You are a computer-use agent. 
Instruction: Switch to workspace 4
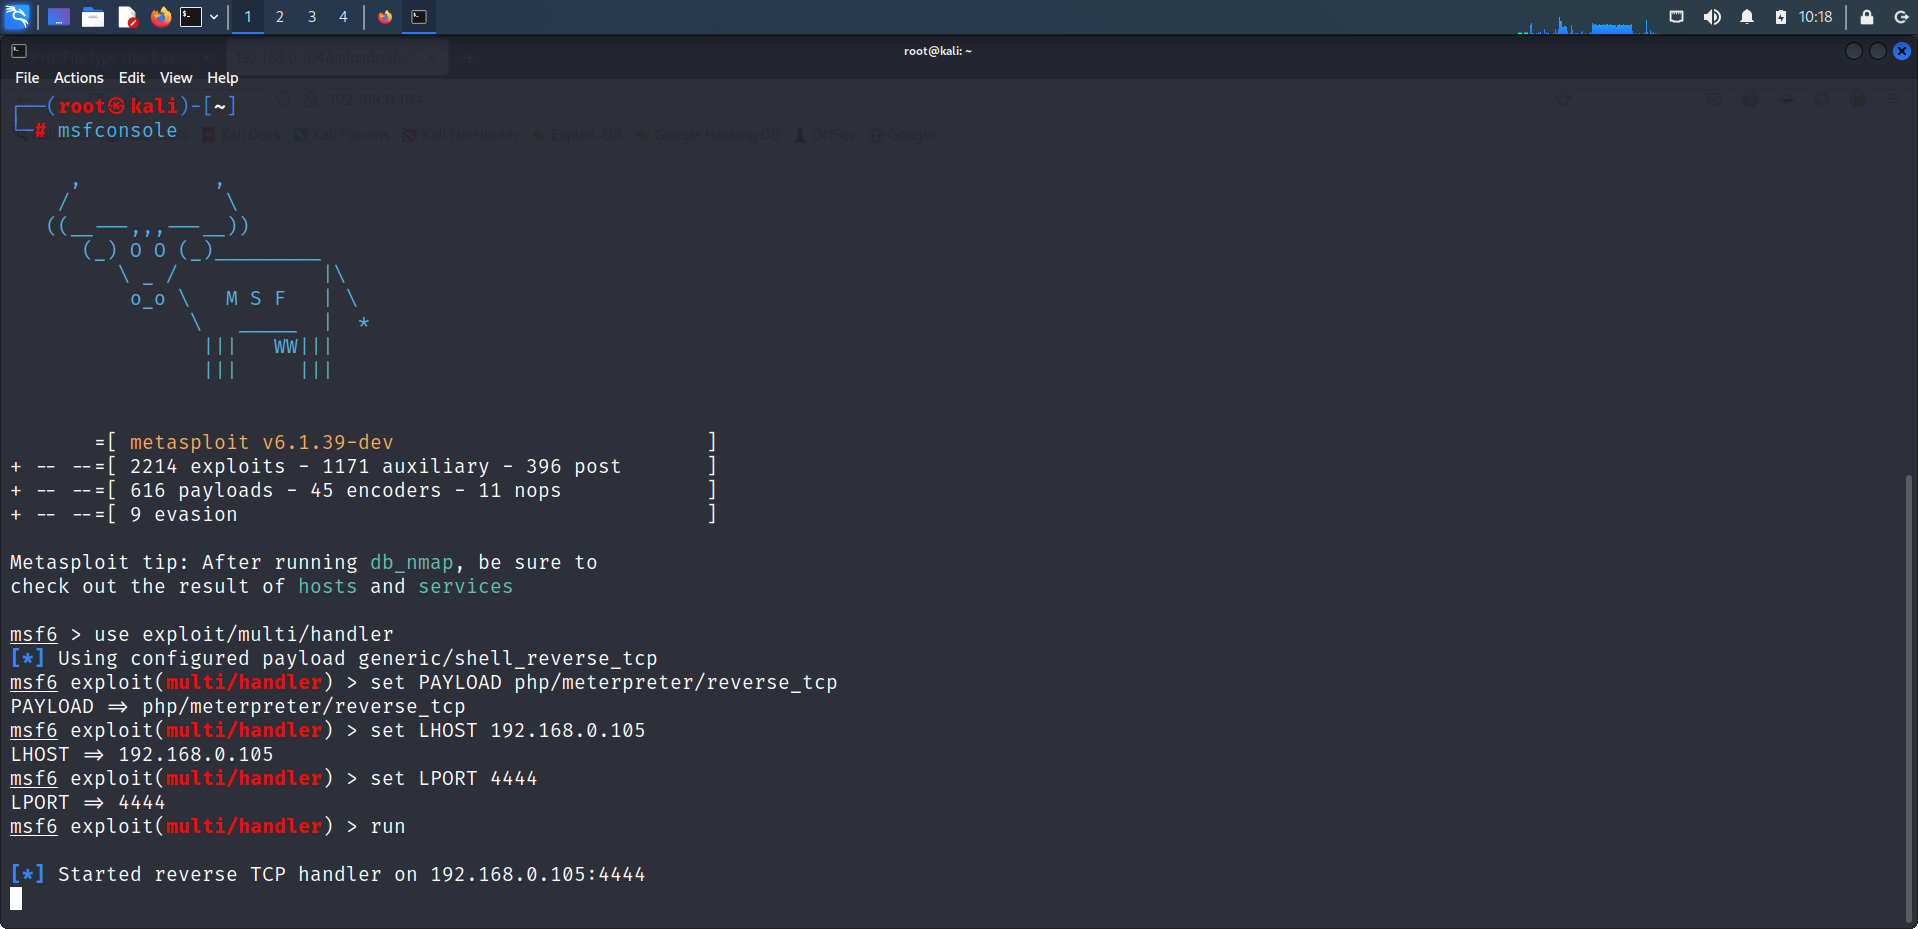click(x=343, y=17)
